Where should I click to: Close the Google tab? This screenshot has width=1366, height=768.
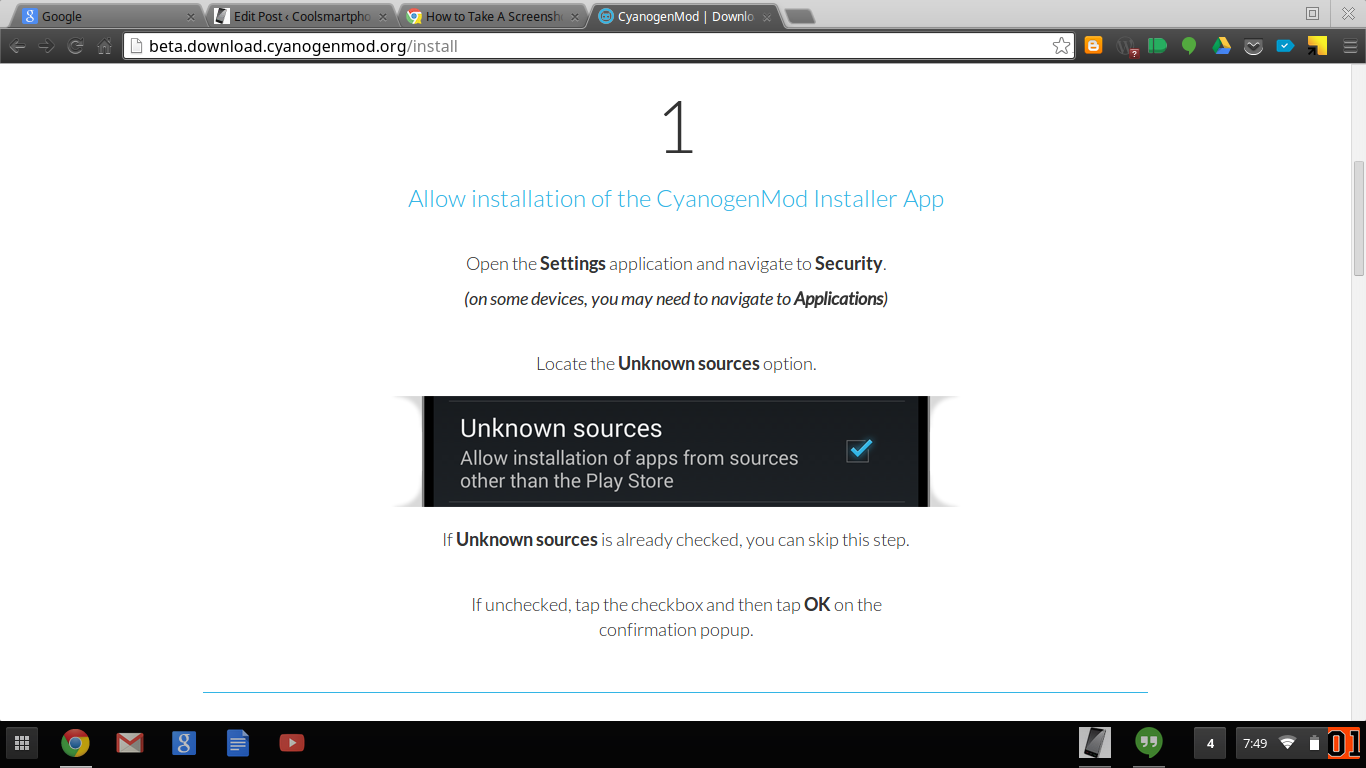tap(191, 17)
